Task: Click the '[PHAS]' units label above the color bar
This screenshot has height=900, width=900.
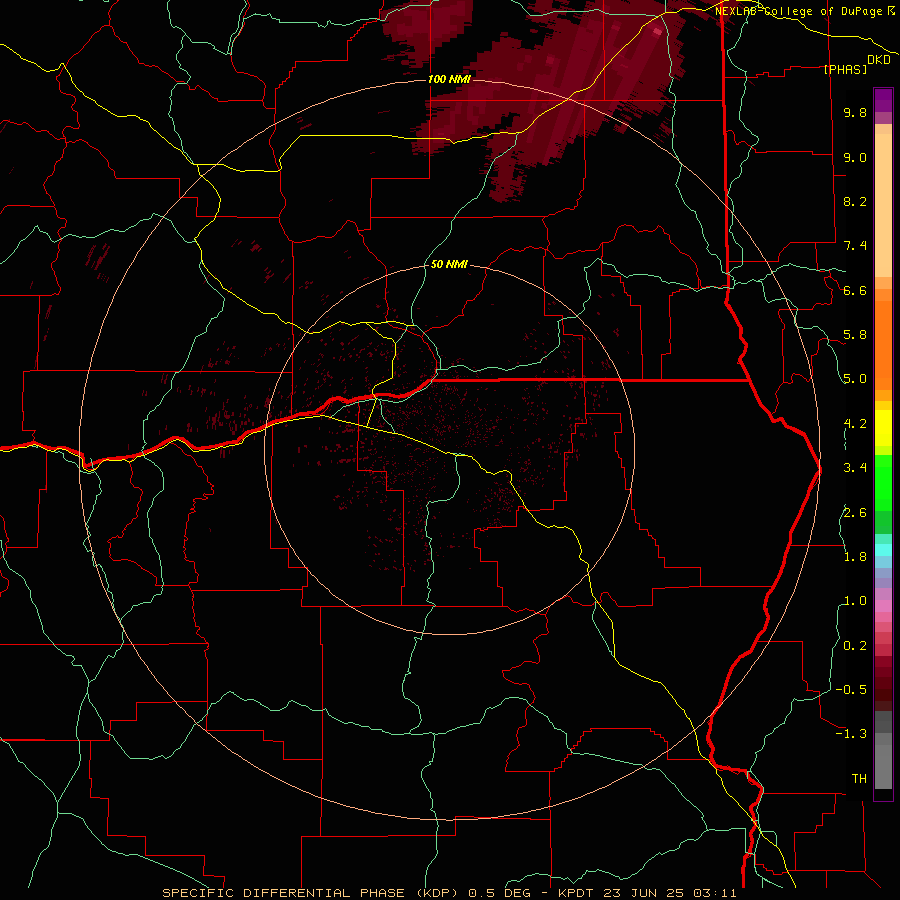Action: click(845, 69)
